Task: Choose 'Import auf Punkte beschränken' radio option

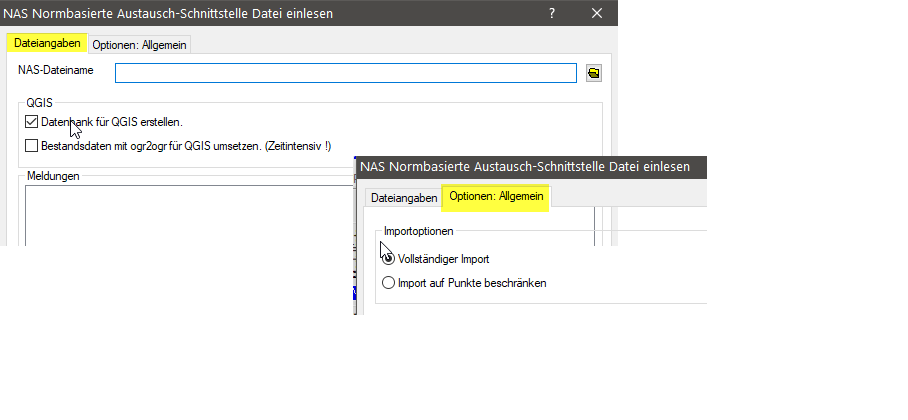Action: 389,283
